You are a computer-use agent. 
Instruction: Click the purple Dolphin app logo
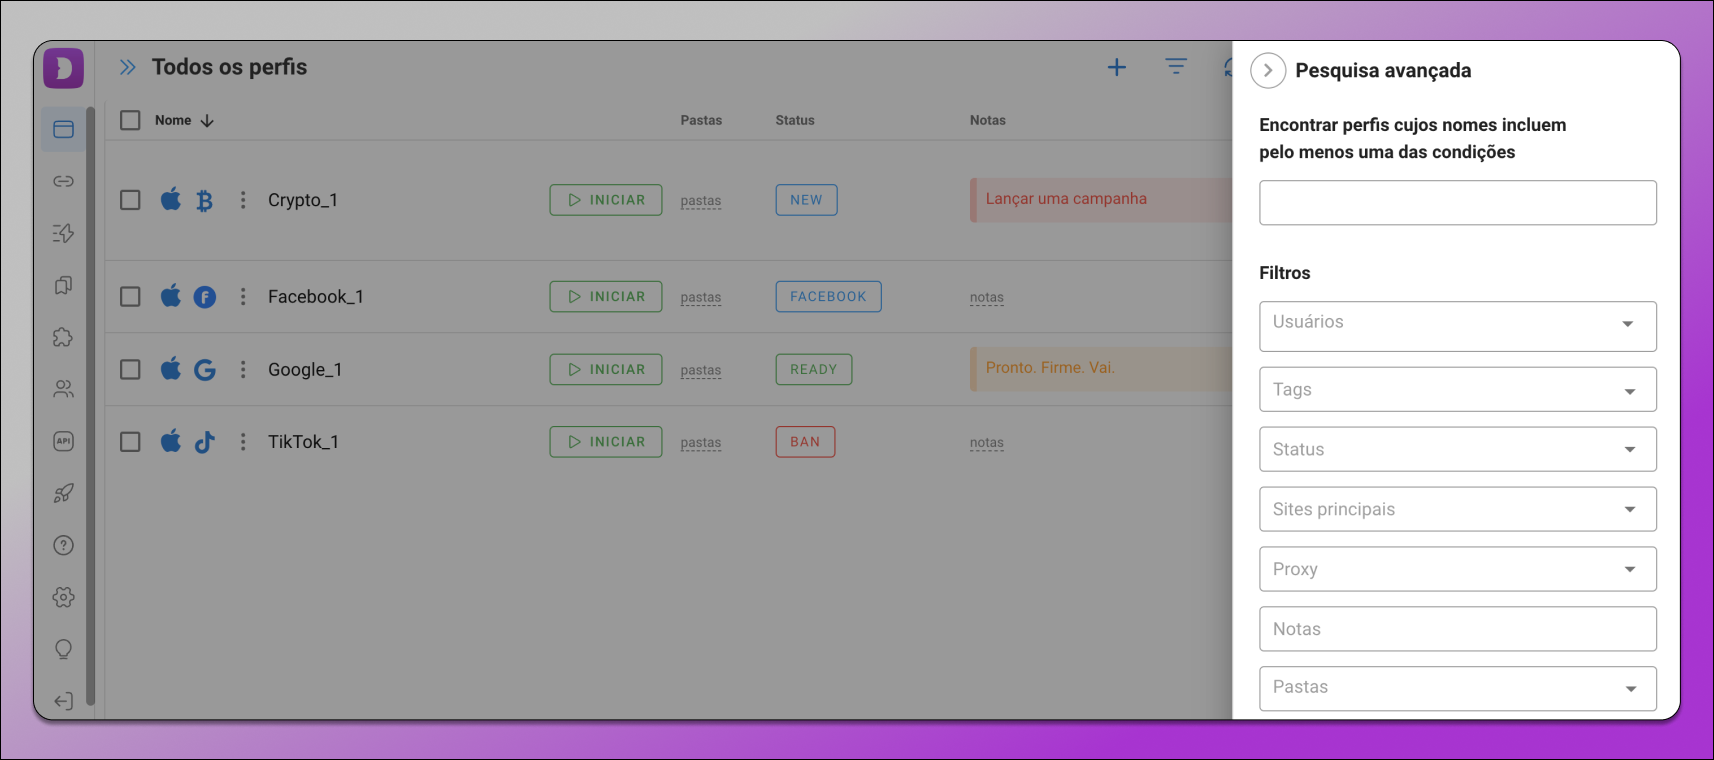click(64, 68)
